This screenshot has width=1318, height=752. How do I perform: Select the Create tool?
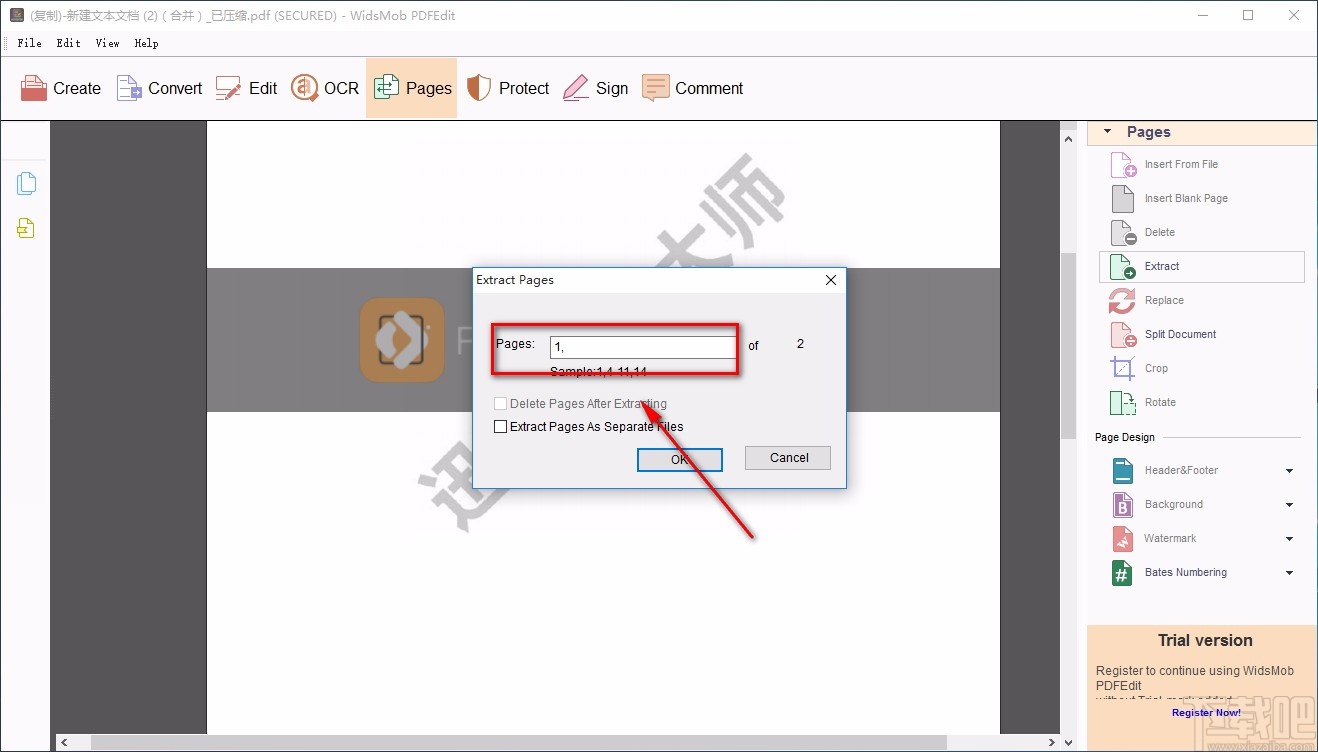point(60,88)
